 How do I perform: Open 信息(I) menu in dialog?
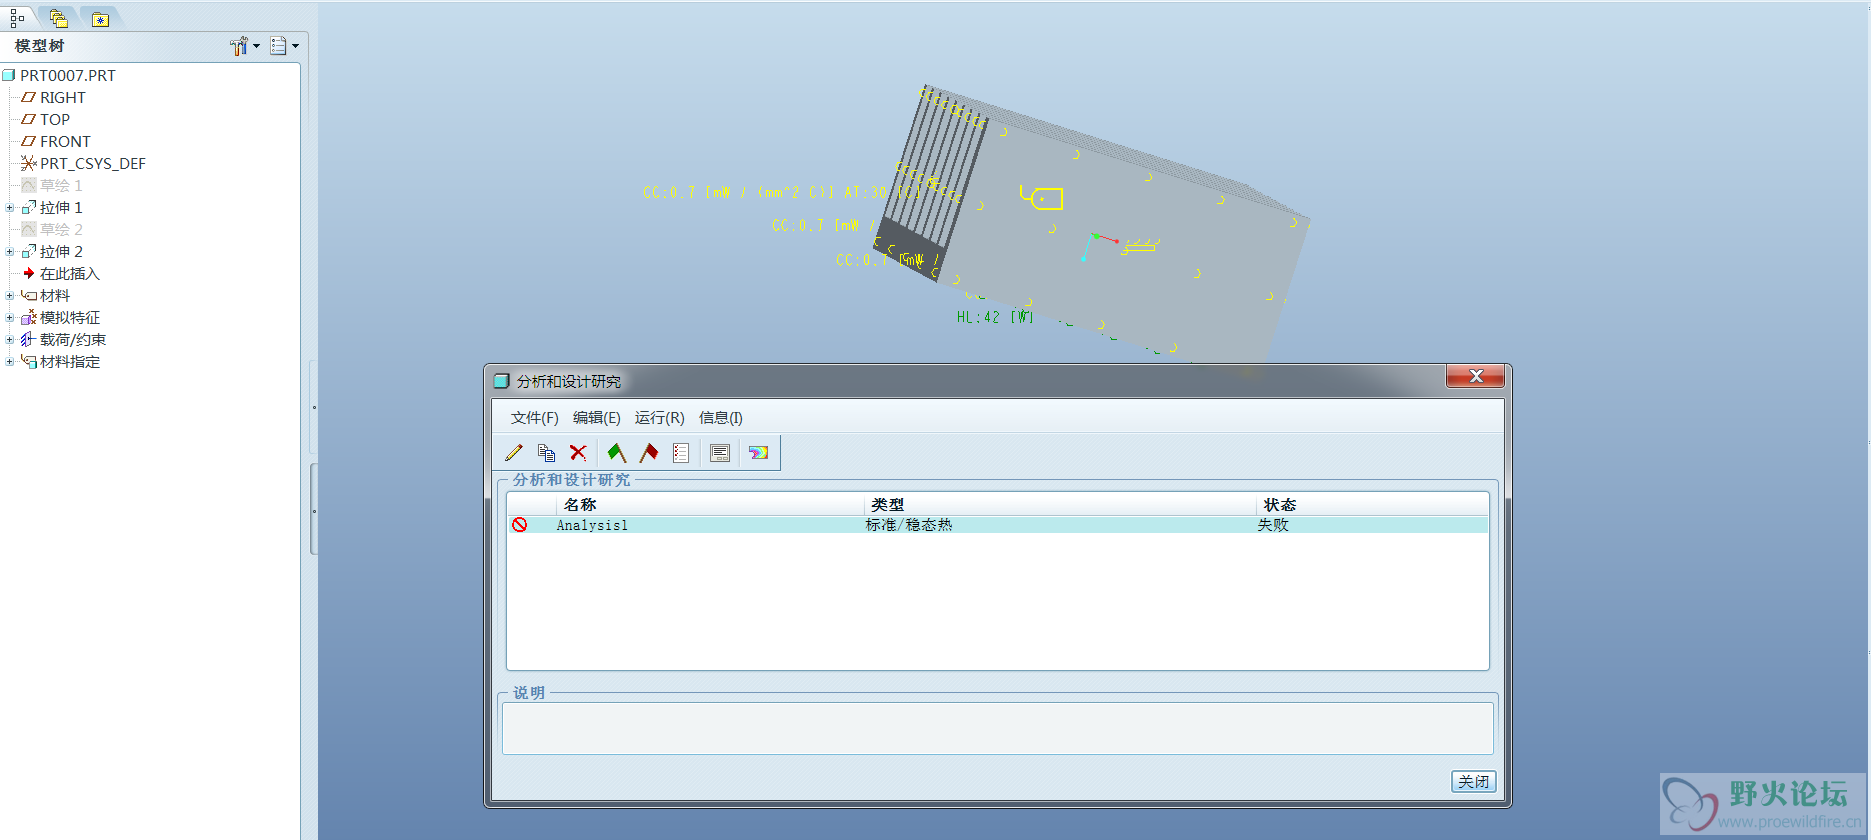(720, 418)
